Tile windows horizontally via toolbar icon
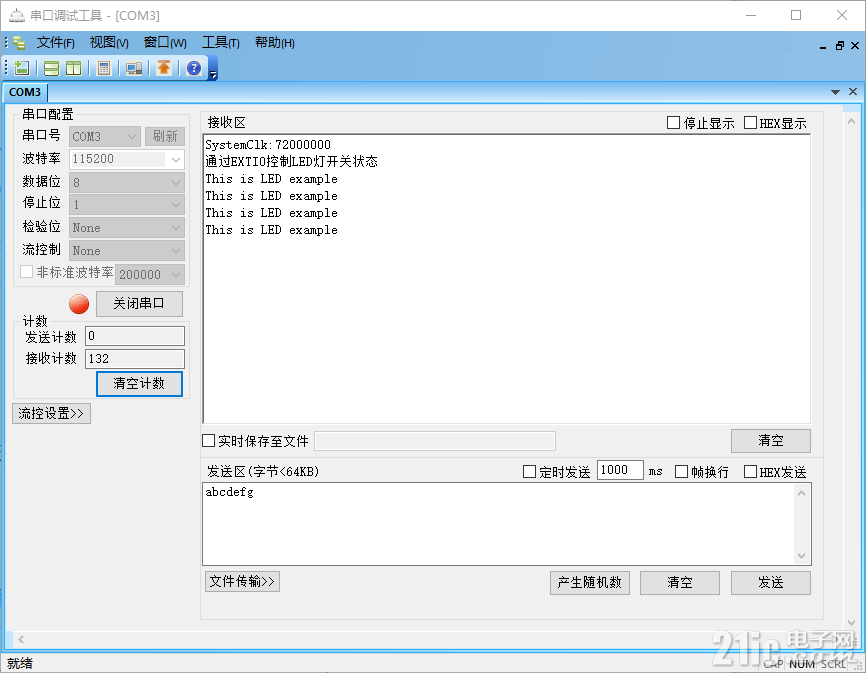Image resolution: width=866 pixels, height=673 pixels. [x=51, y=68]
